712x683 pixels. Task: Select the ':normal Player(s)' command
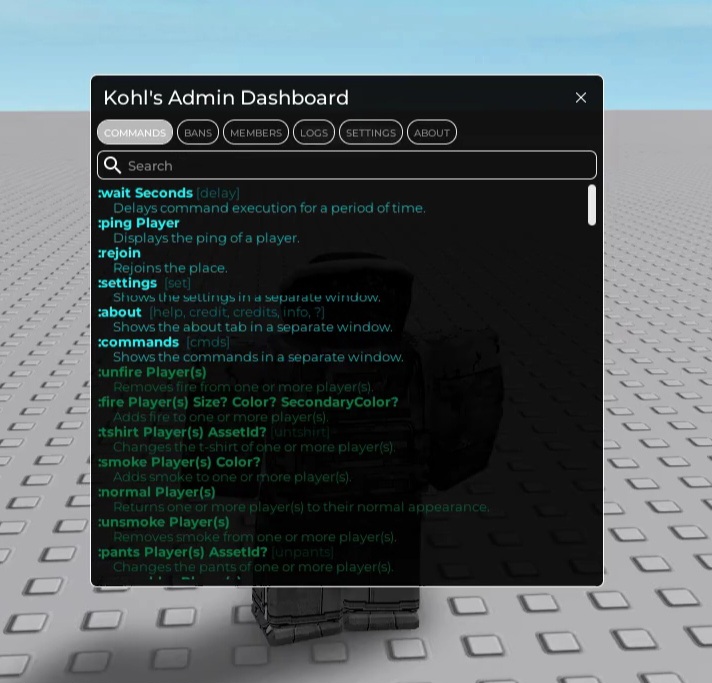pos(157,492)
